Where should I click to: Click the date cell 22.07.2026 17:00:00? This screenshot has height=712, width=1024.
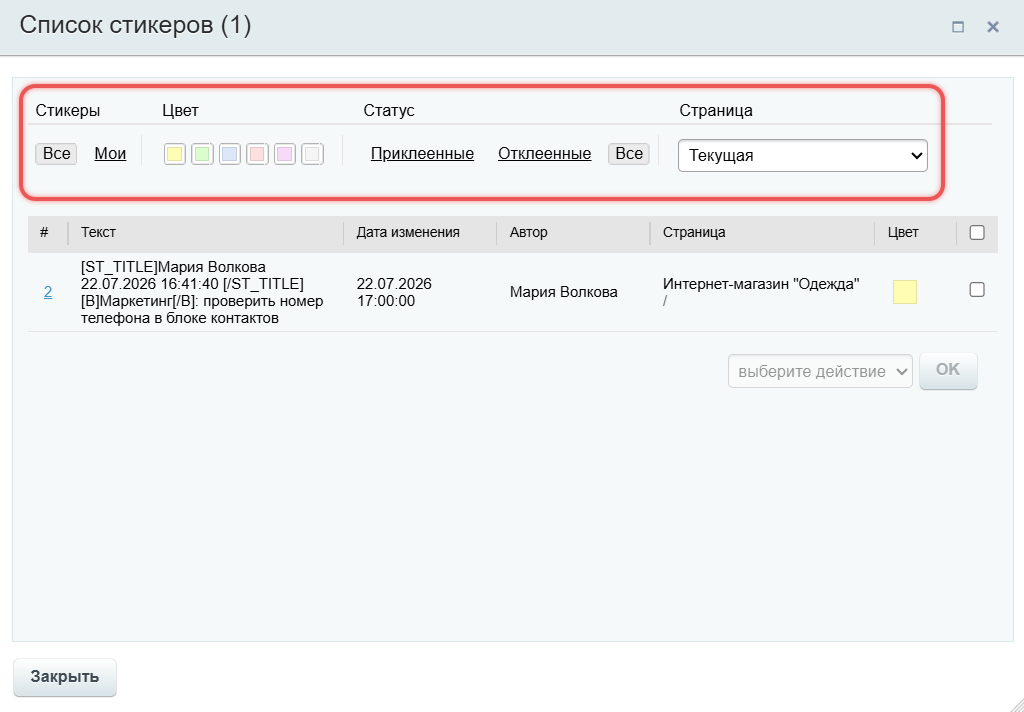pos(394,292)
